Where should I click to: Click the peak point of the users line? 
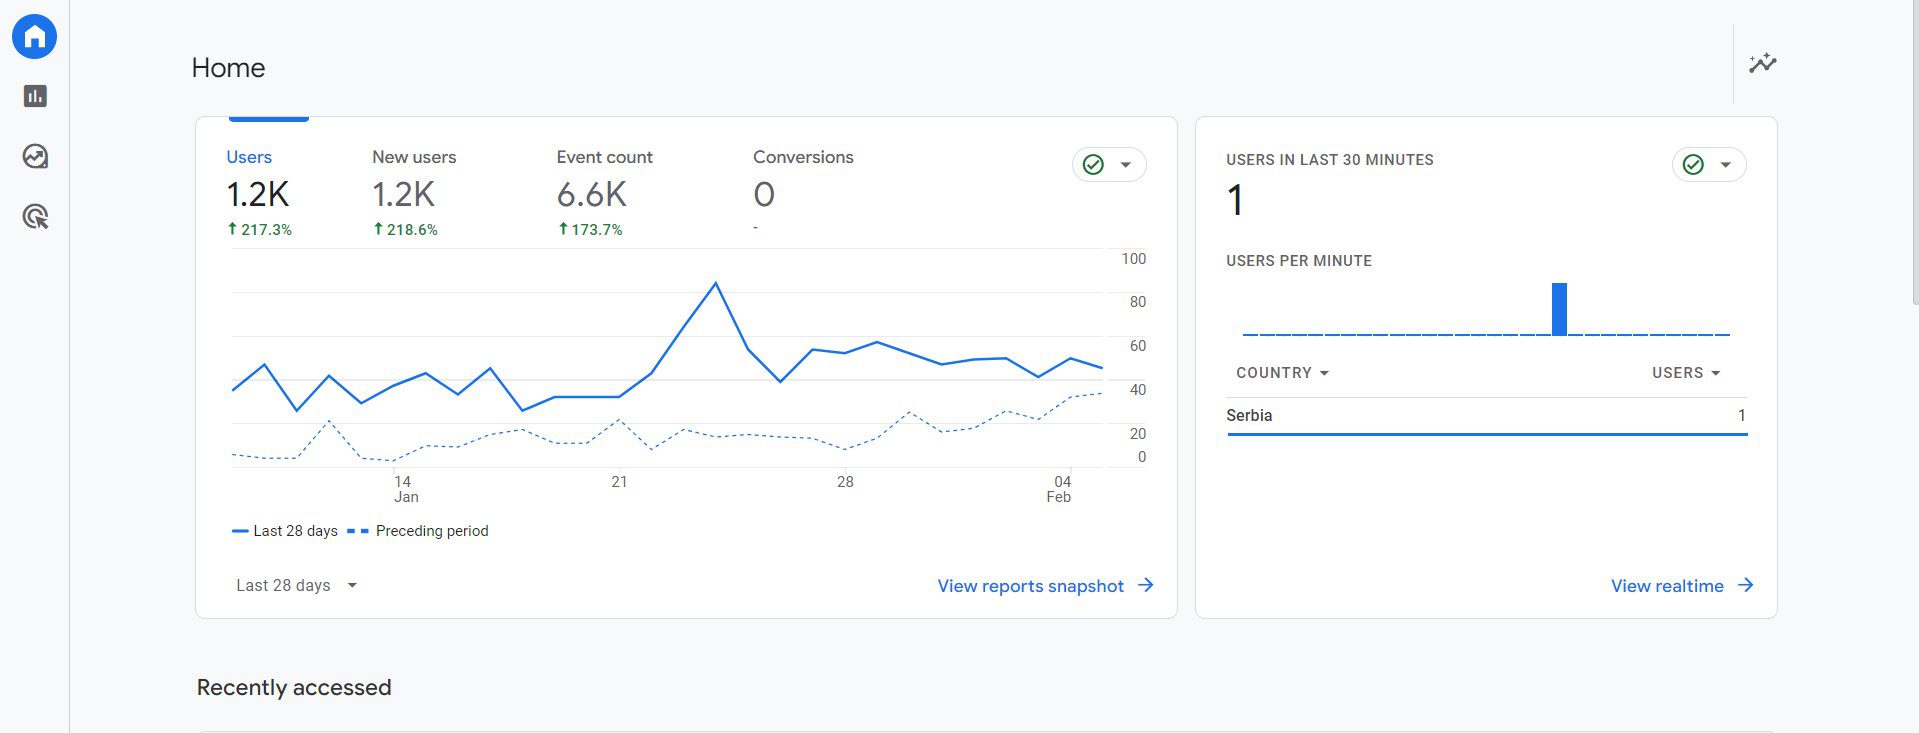point(716,283)
